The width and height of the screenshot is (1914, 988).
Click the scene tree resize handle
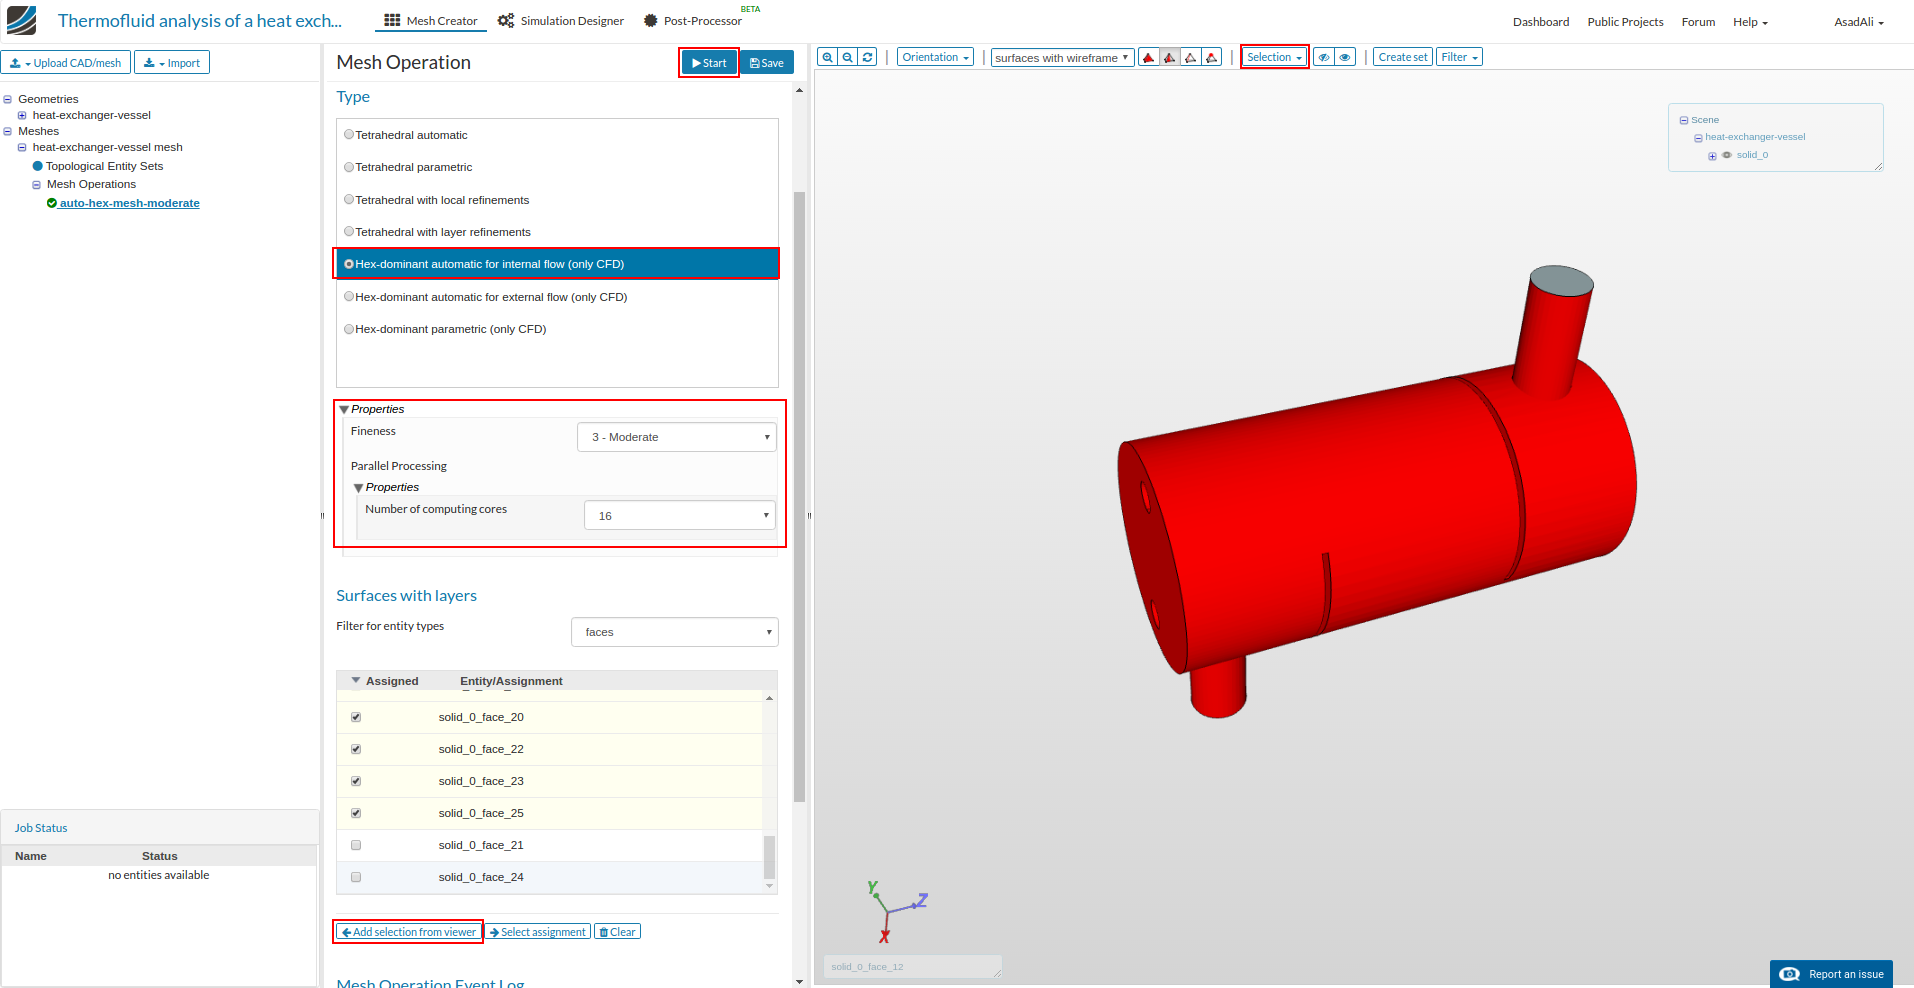tap(1878, 166)
